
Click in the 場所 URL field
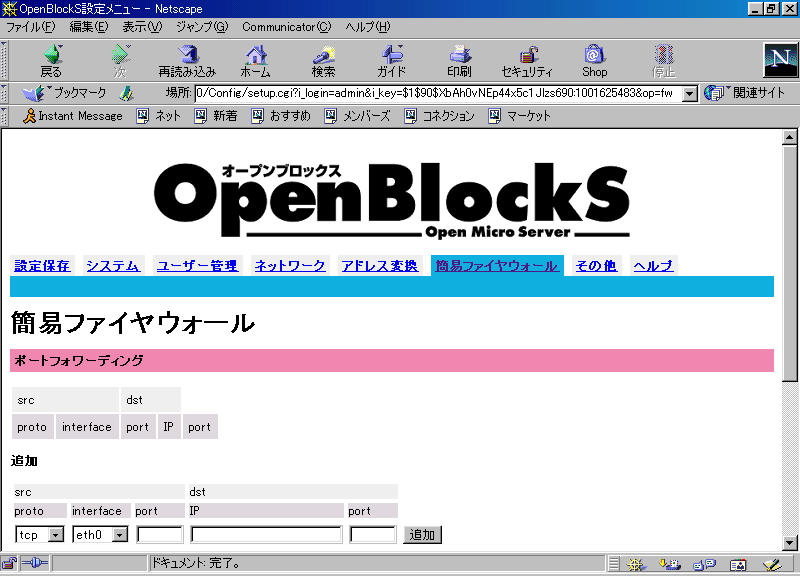[438, 93]
